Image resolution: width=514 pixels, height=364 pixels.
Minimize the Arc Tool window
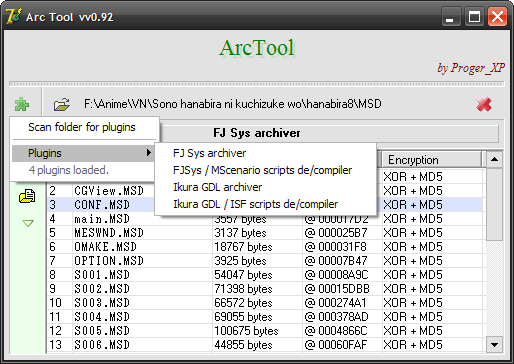tap(451, 17)
